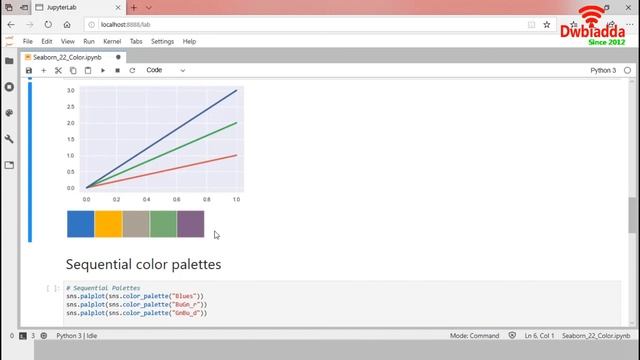The image size is (640, 360).
Task: Click the JupyterLab logo icon
Action: click(x=9, y=41)
